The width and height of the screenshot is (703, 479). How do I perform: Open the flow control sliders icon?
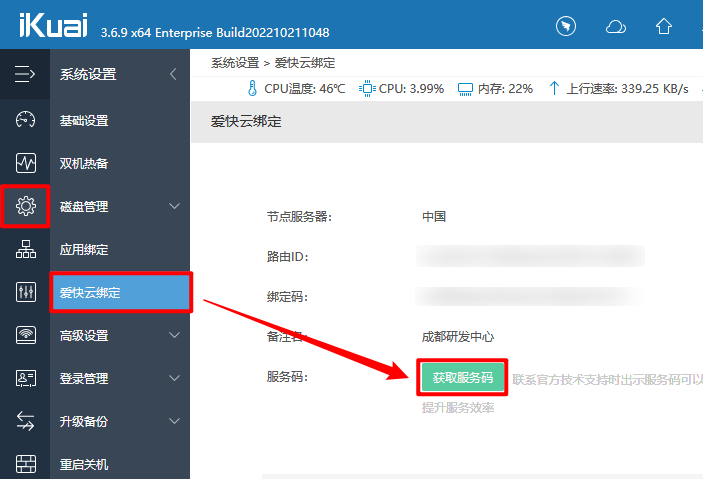26,292
